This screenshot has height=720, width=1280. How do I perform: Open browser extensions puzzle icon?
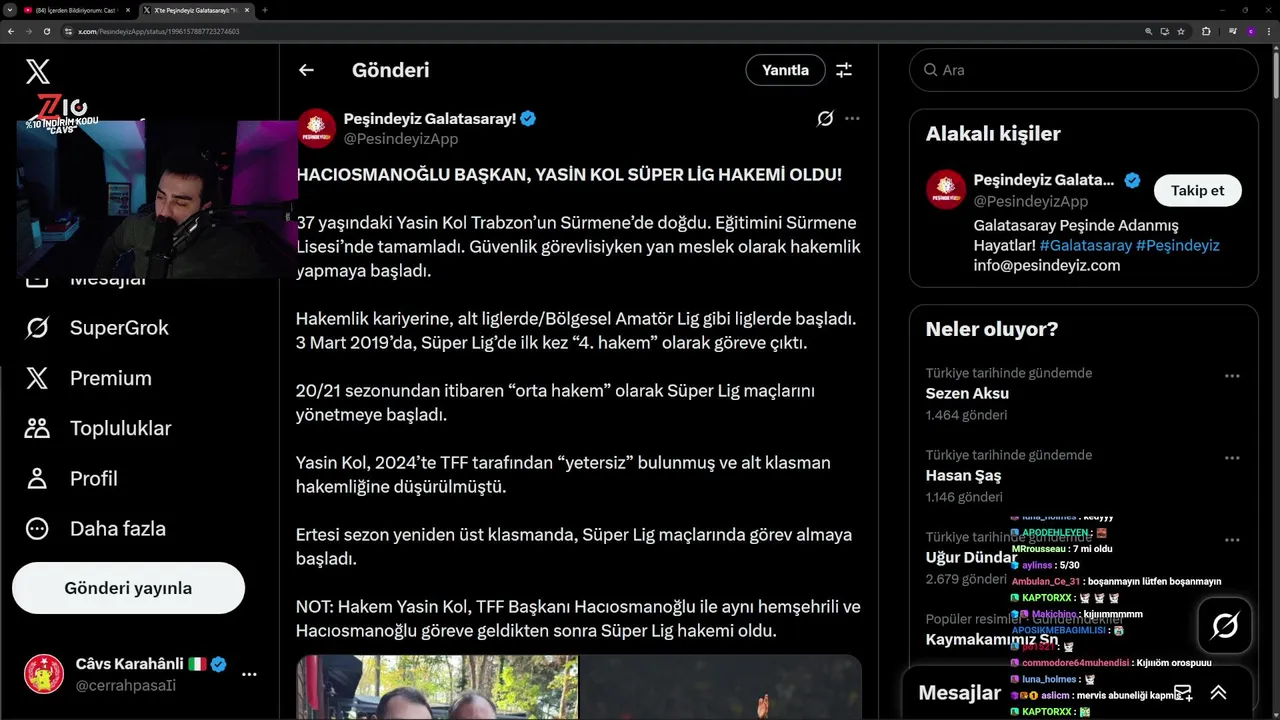pyautogui.click(x=1206, y=31)
